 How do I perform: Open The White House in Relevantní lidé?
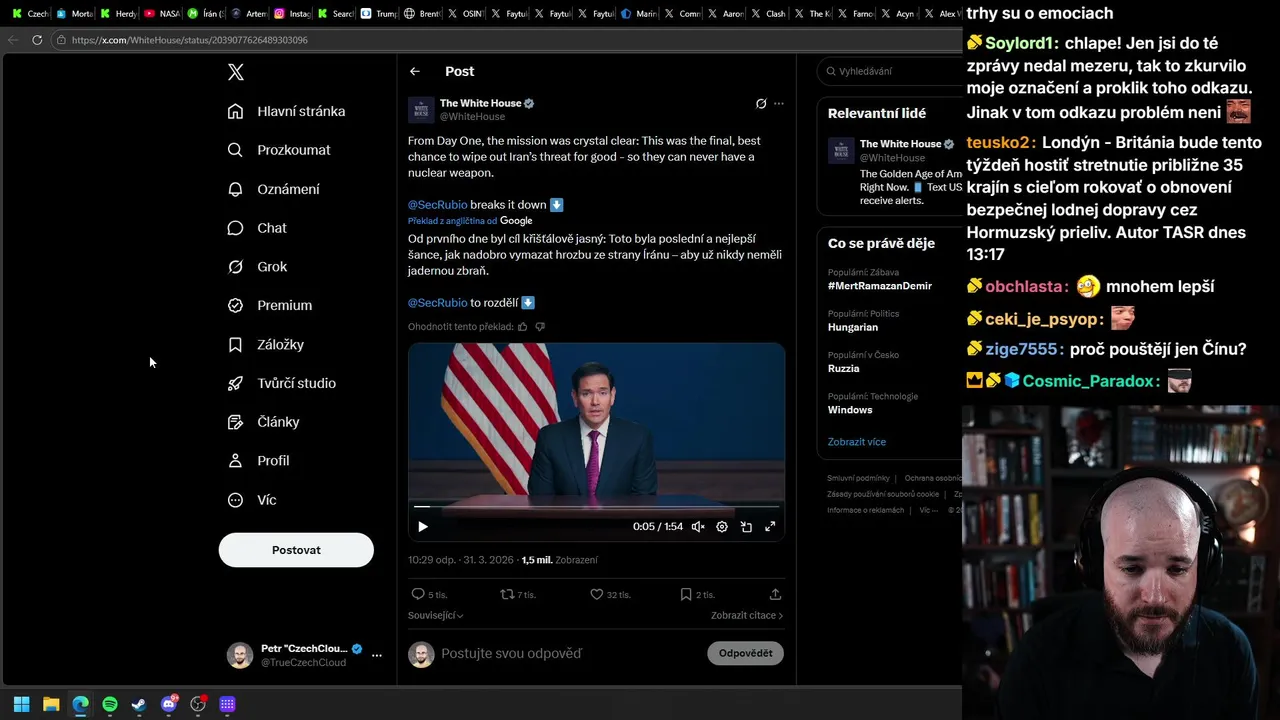(900, 144)
